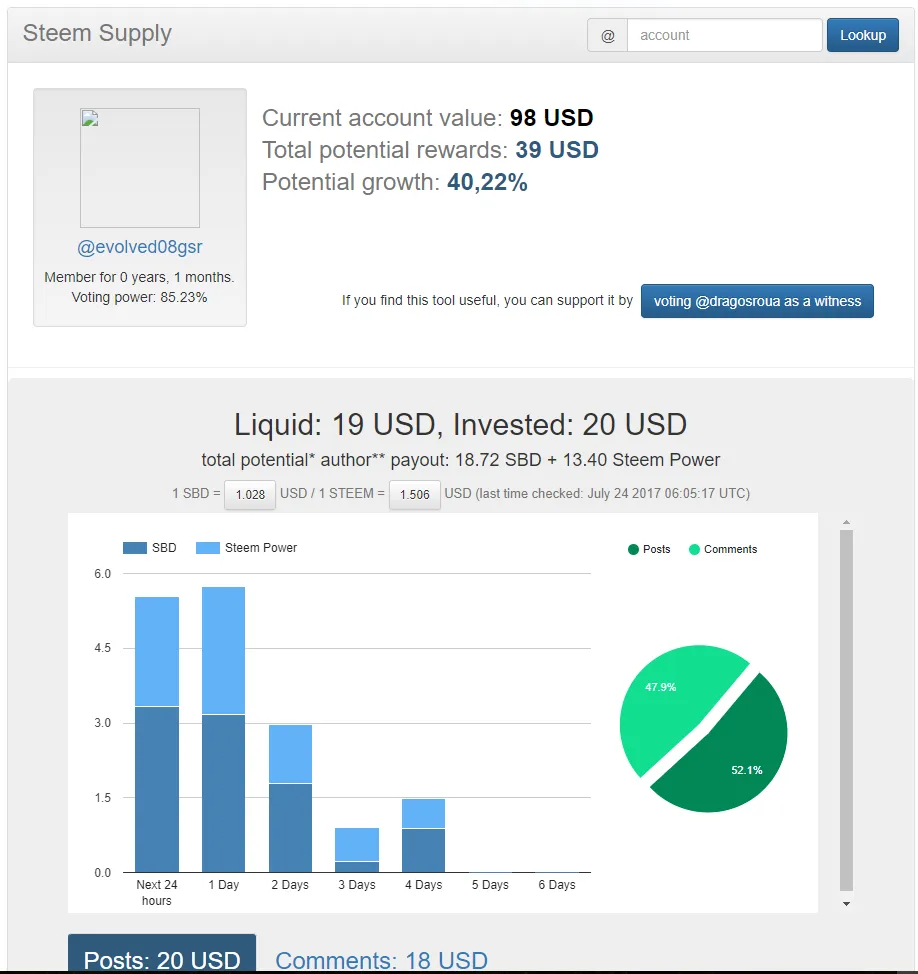Click the 'Voting power: 85.23%' text
The width and height of the screenshot is (918, 974).
pos(139,298)
